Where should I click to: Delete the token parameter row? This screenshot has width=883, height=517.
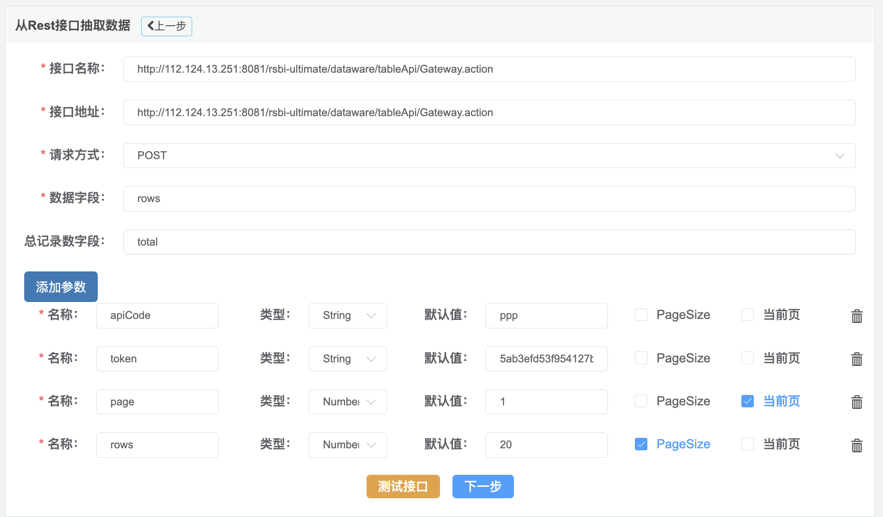856,359
